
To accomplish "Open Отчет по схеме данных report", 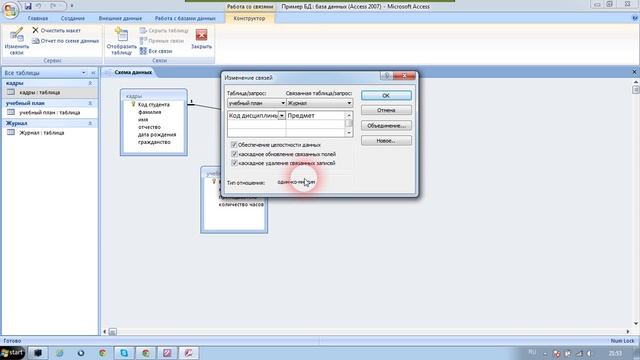I will tap(65, 41).
